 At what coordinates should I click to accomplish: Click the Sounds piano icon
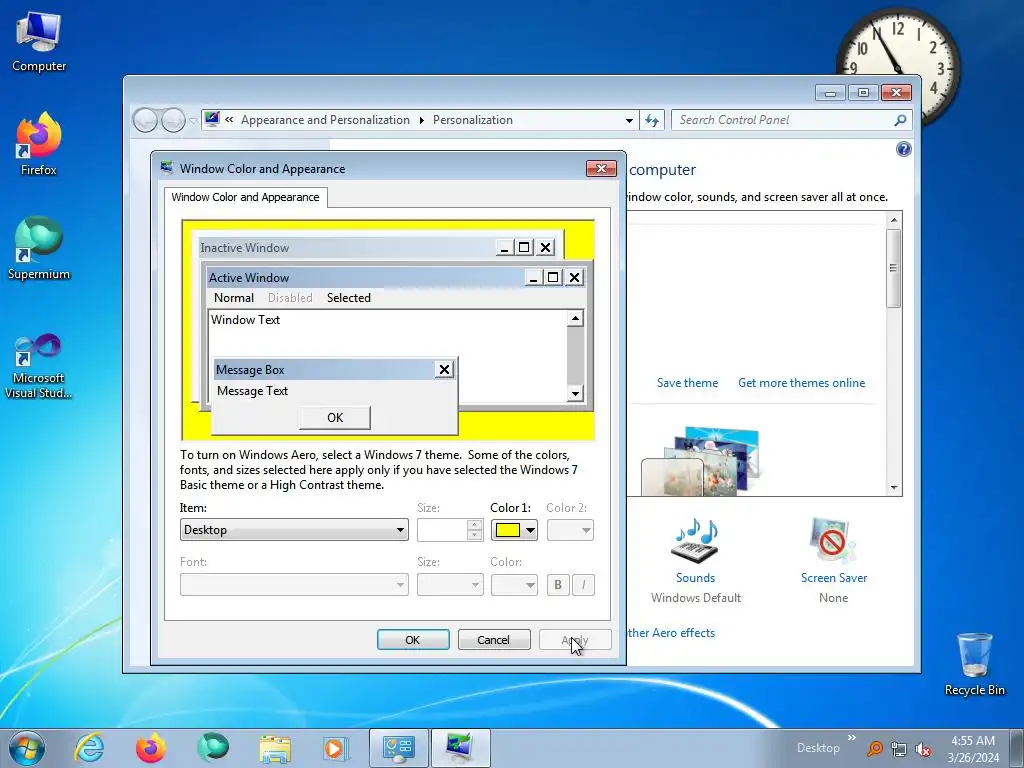[x=695, y=541]
